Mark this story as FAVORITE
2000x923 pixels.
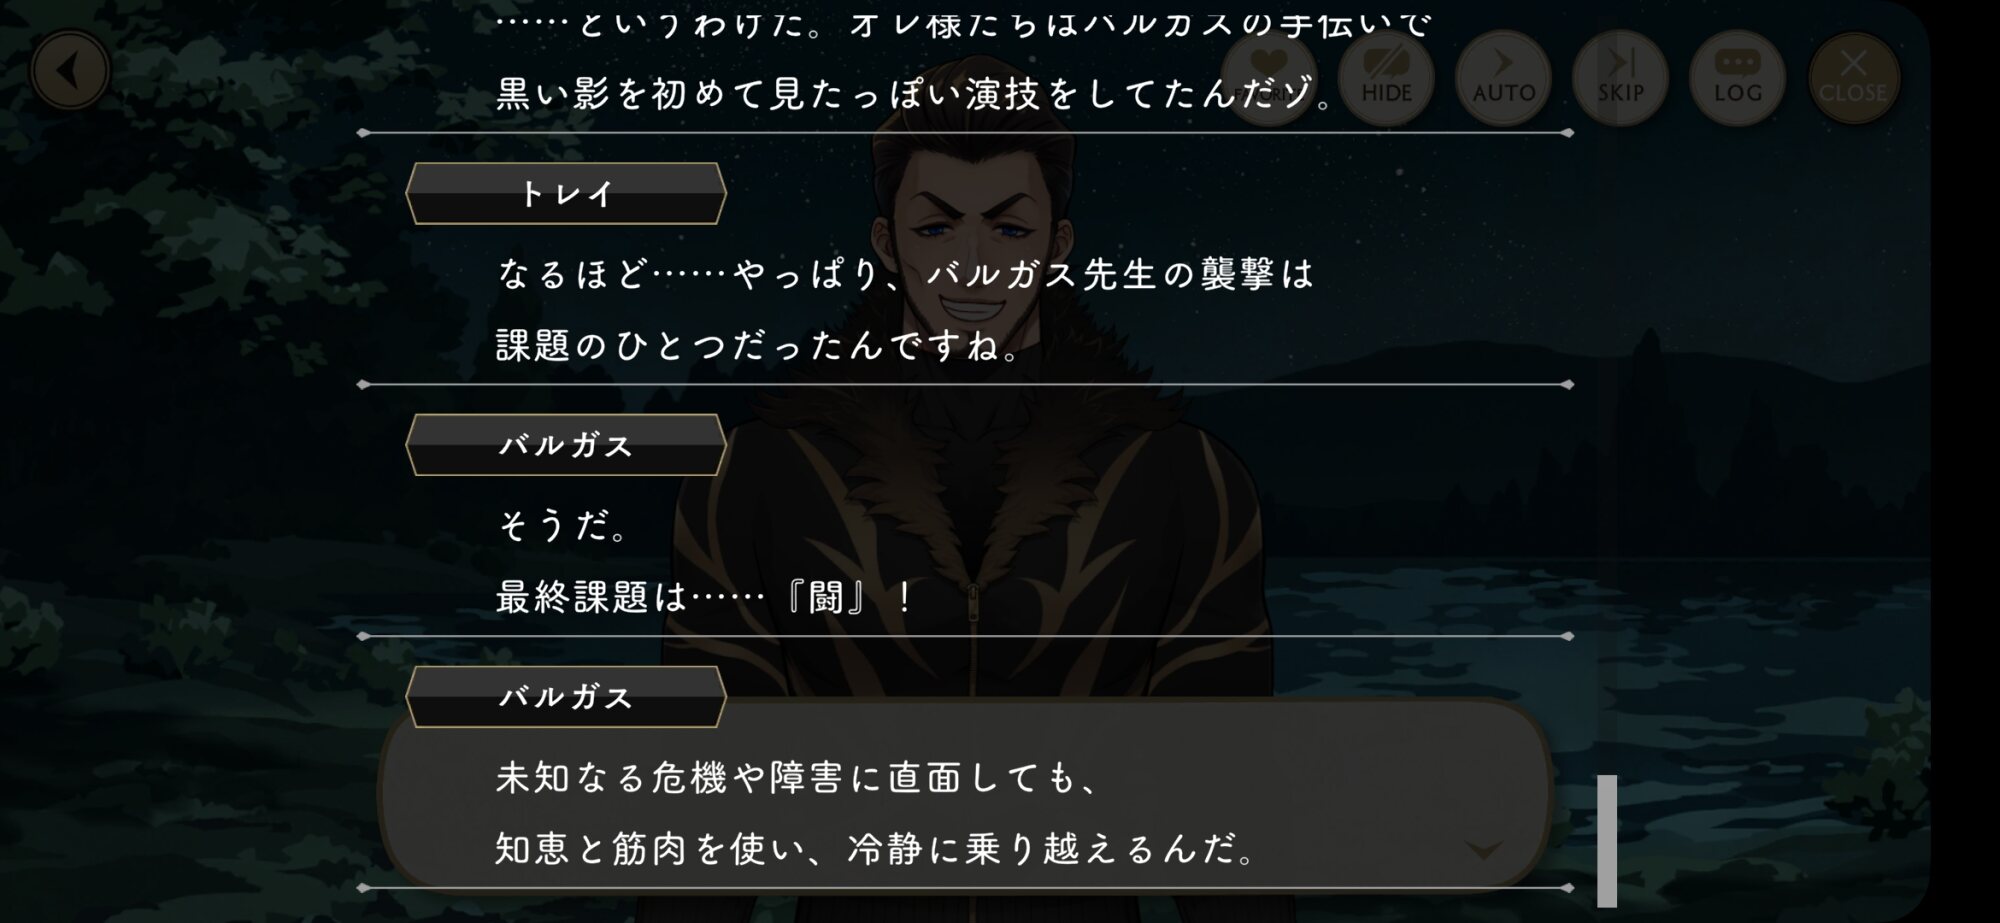point(1269,78)
